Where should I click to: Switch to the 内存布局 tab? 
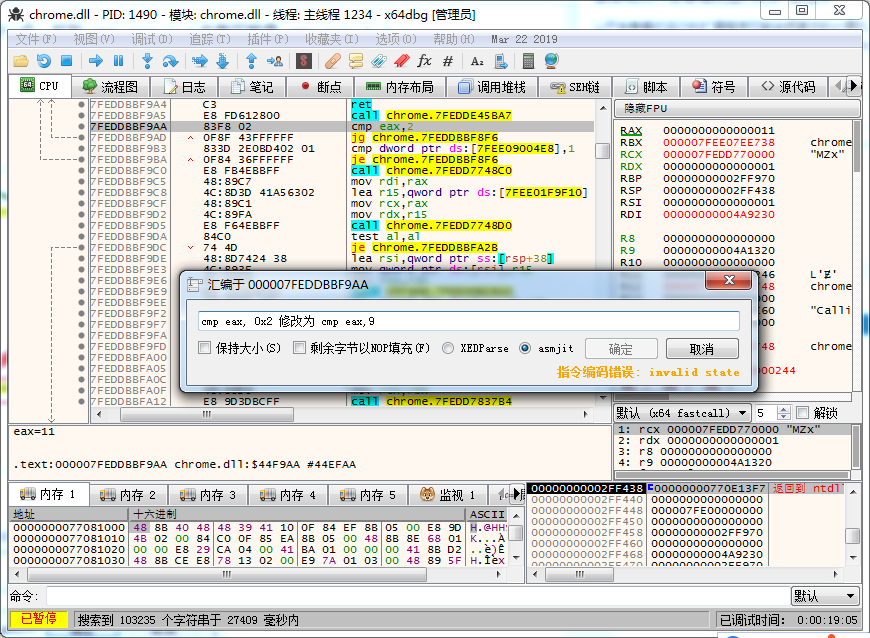coord(400,87)
